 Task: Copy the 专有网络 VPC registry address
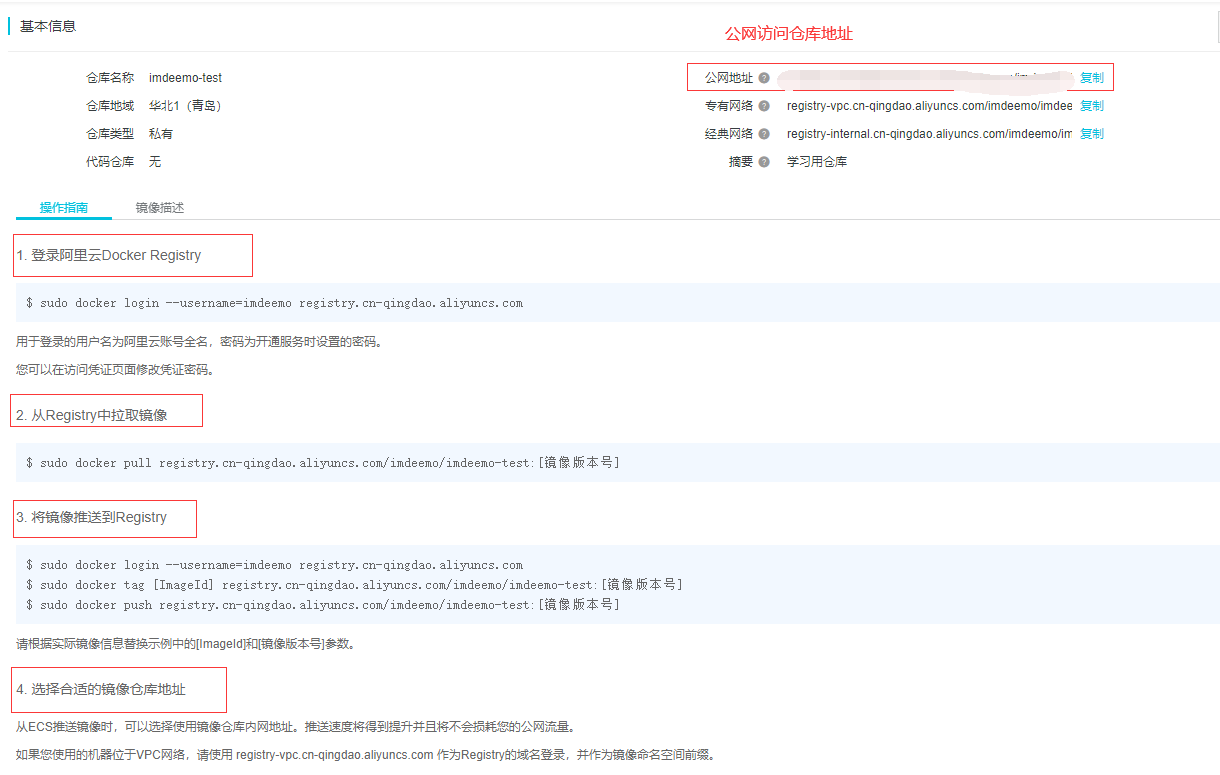click(1091, 106)
